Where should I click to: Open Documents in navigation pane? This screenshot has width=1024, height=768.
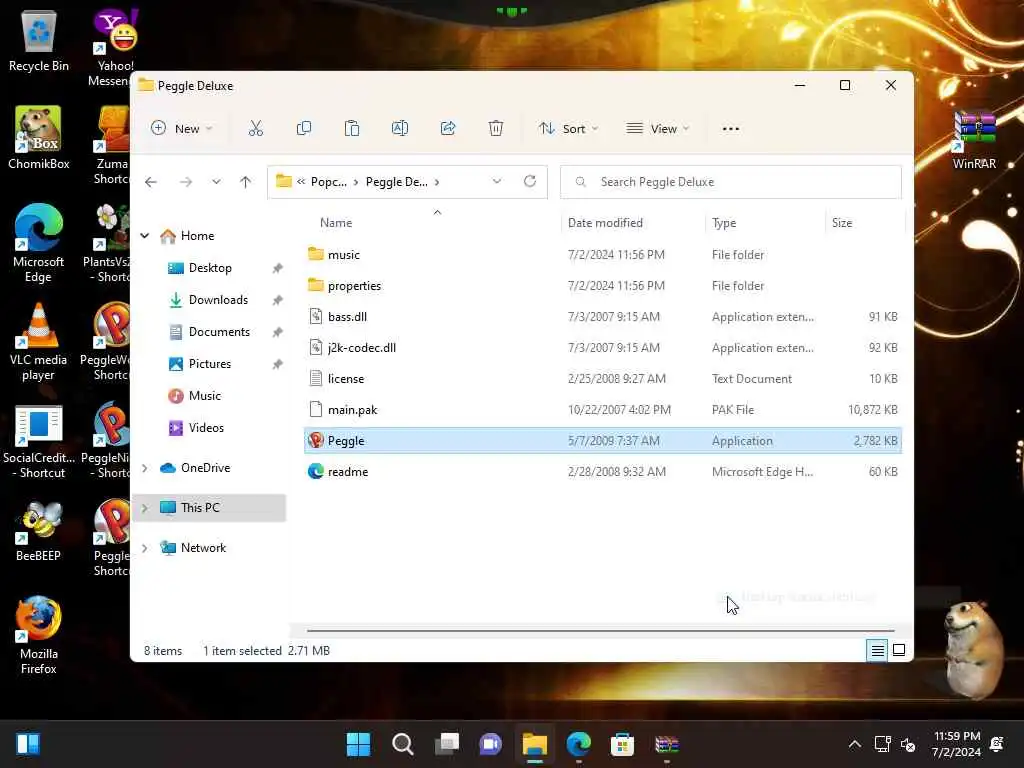219,332
